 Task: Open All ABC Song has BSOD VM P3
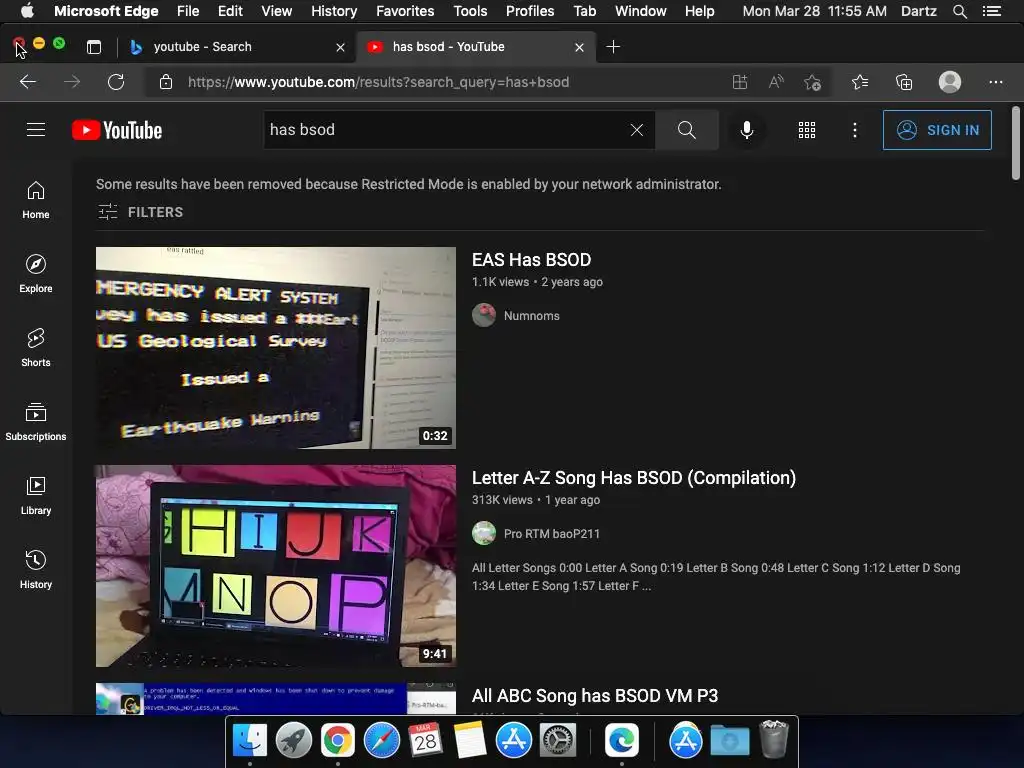pos(595,696)
